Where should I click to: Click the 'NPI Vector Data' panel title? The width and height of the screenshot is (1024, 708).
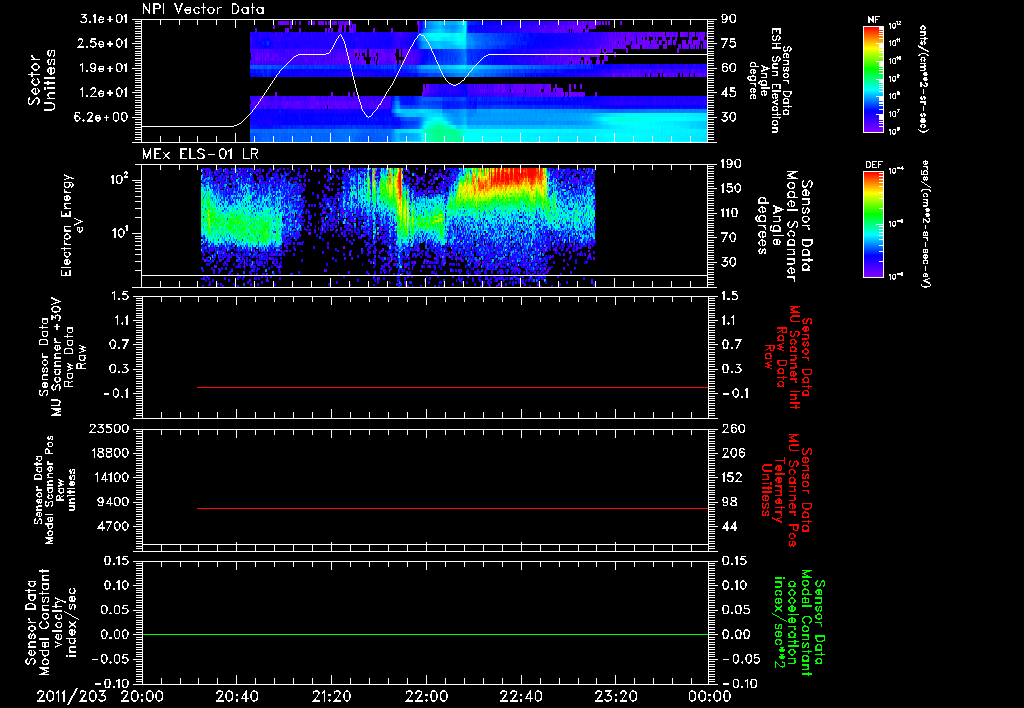[x=204, y=9]
